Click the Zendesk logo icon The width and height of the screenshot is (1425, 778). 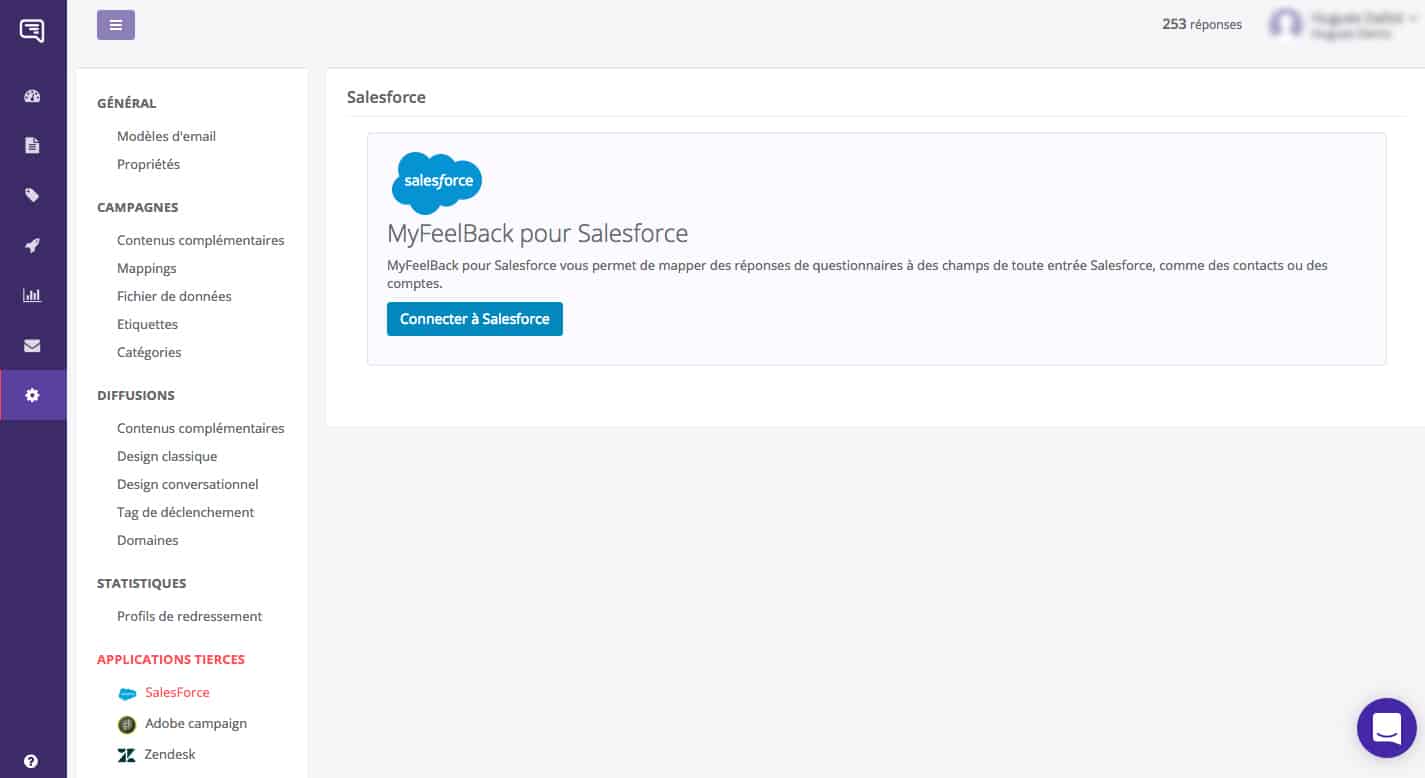(127, 755)
